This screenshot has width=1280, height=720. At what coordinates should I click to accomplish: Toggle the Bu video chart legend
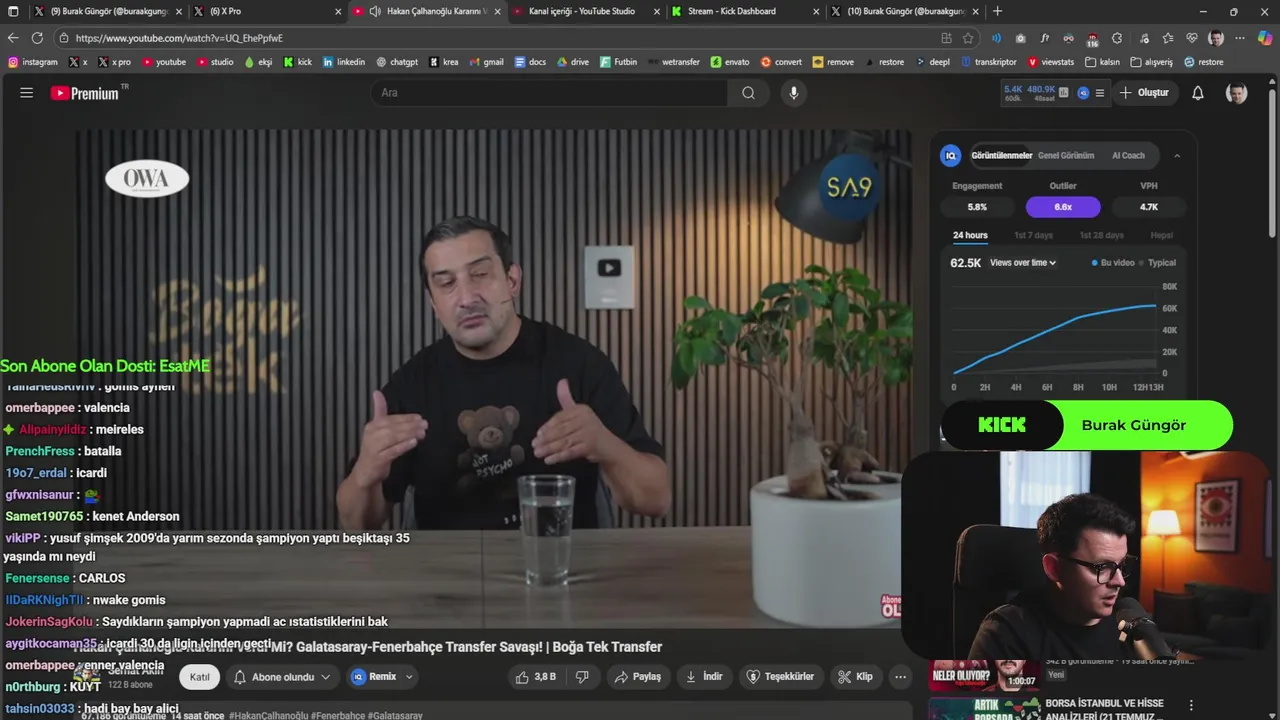point(1113,263)
